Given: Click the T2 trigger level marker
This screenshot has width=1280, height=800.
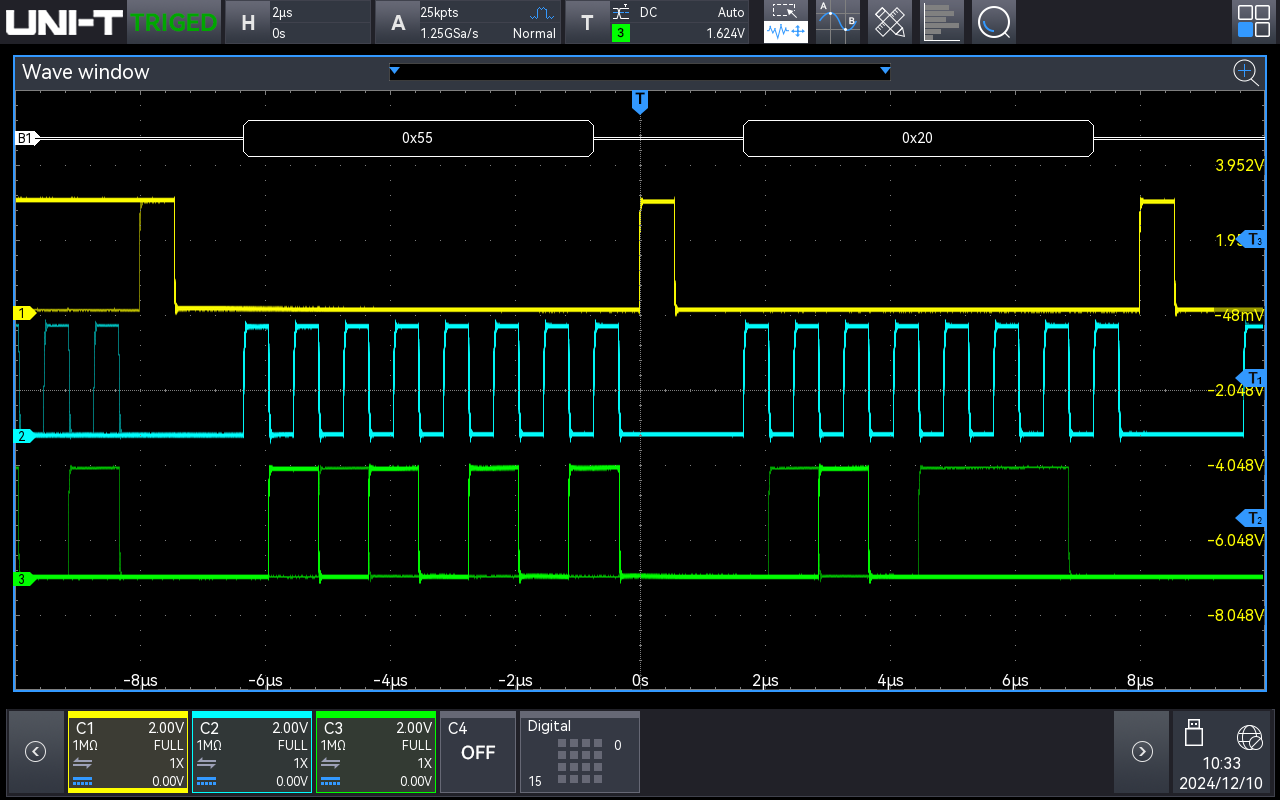Looking at the screenshot, I should click(x=1252, y=518).
